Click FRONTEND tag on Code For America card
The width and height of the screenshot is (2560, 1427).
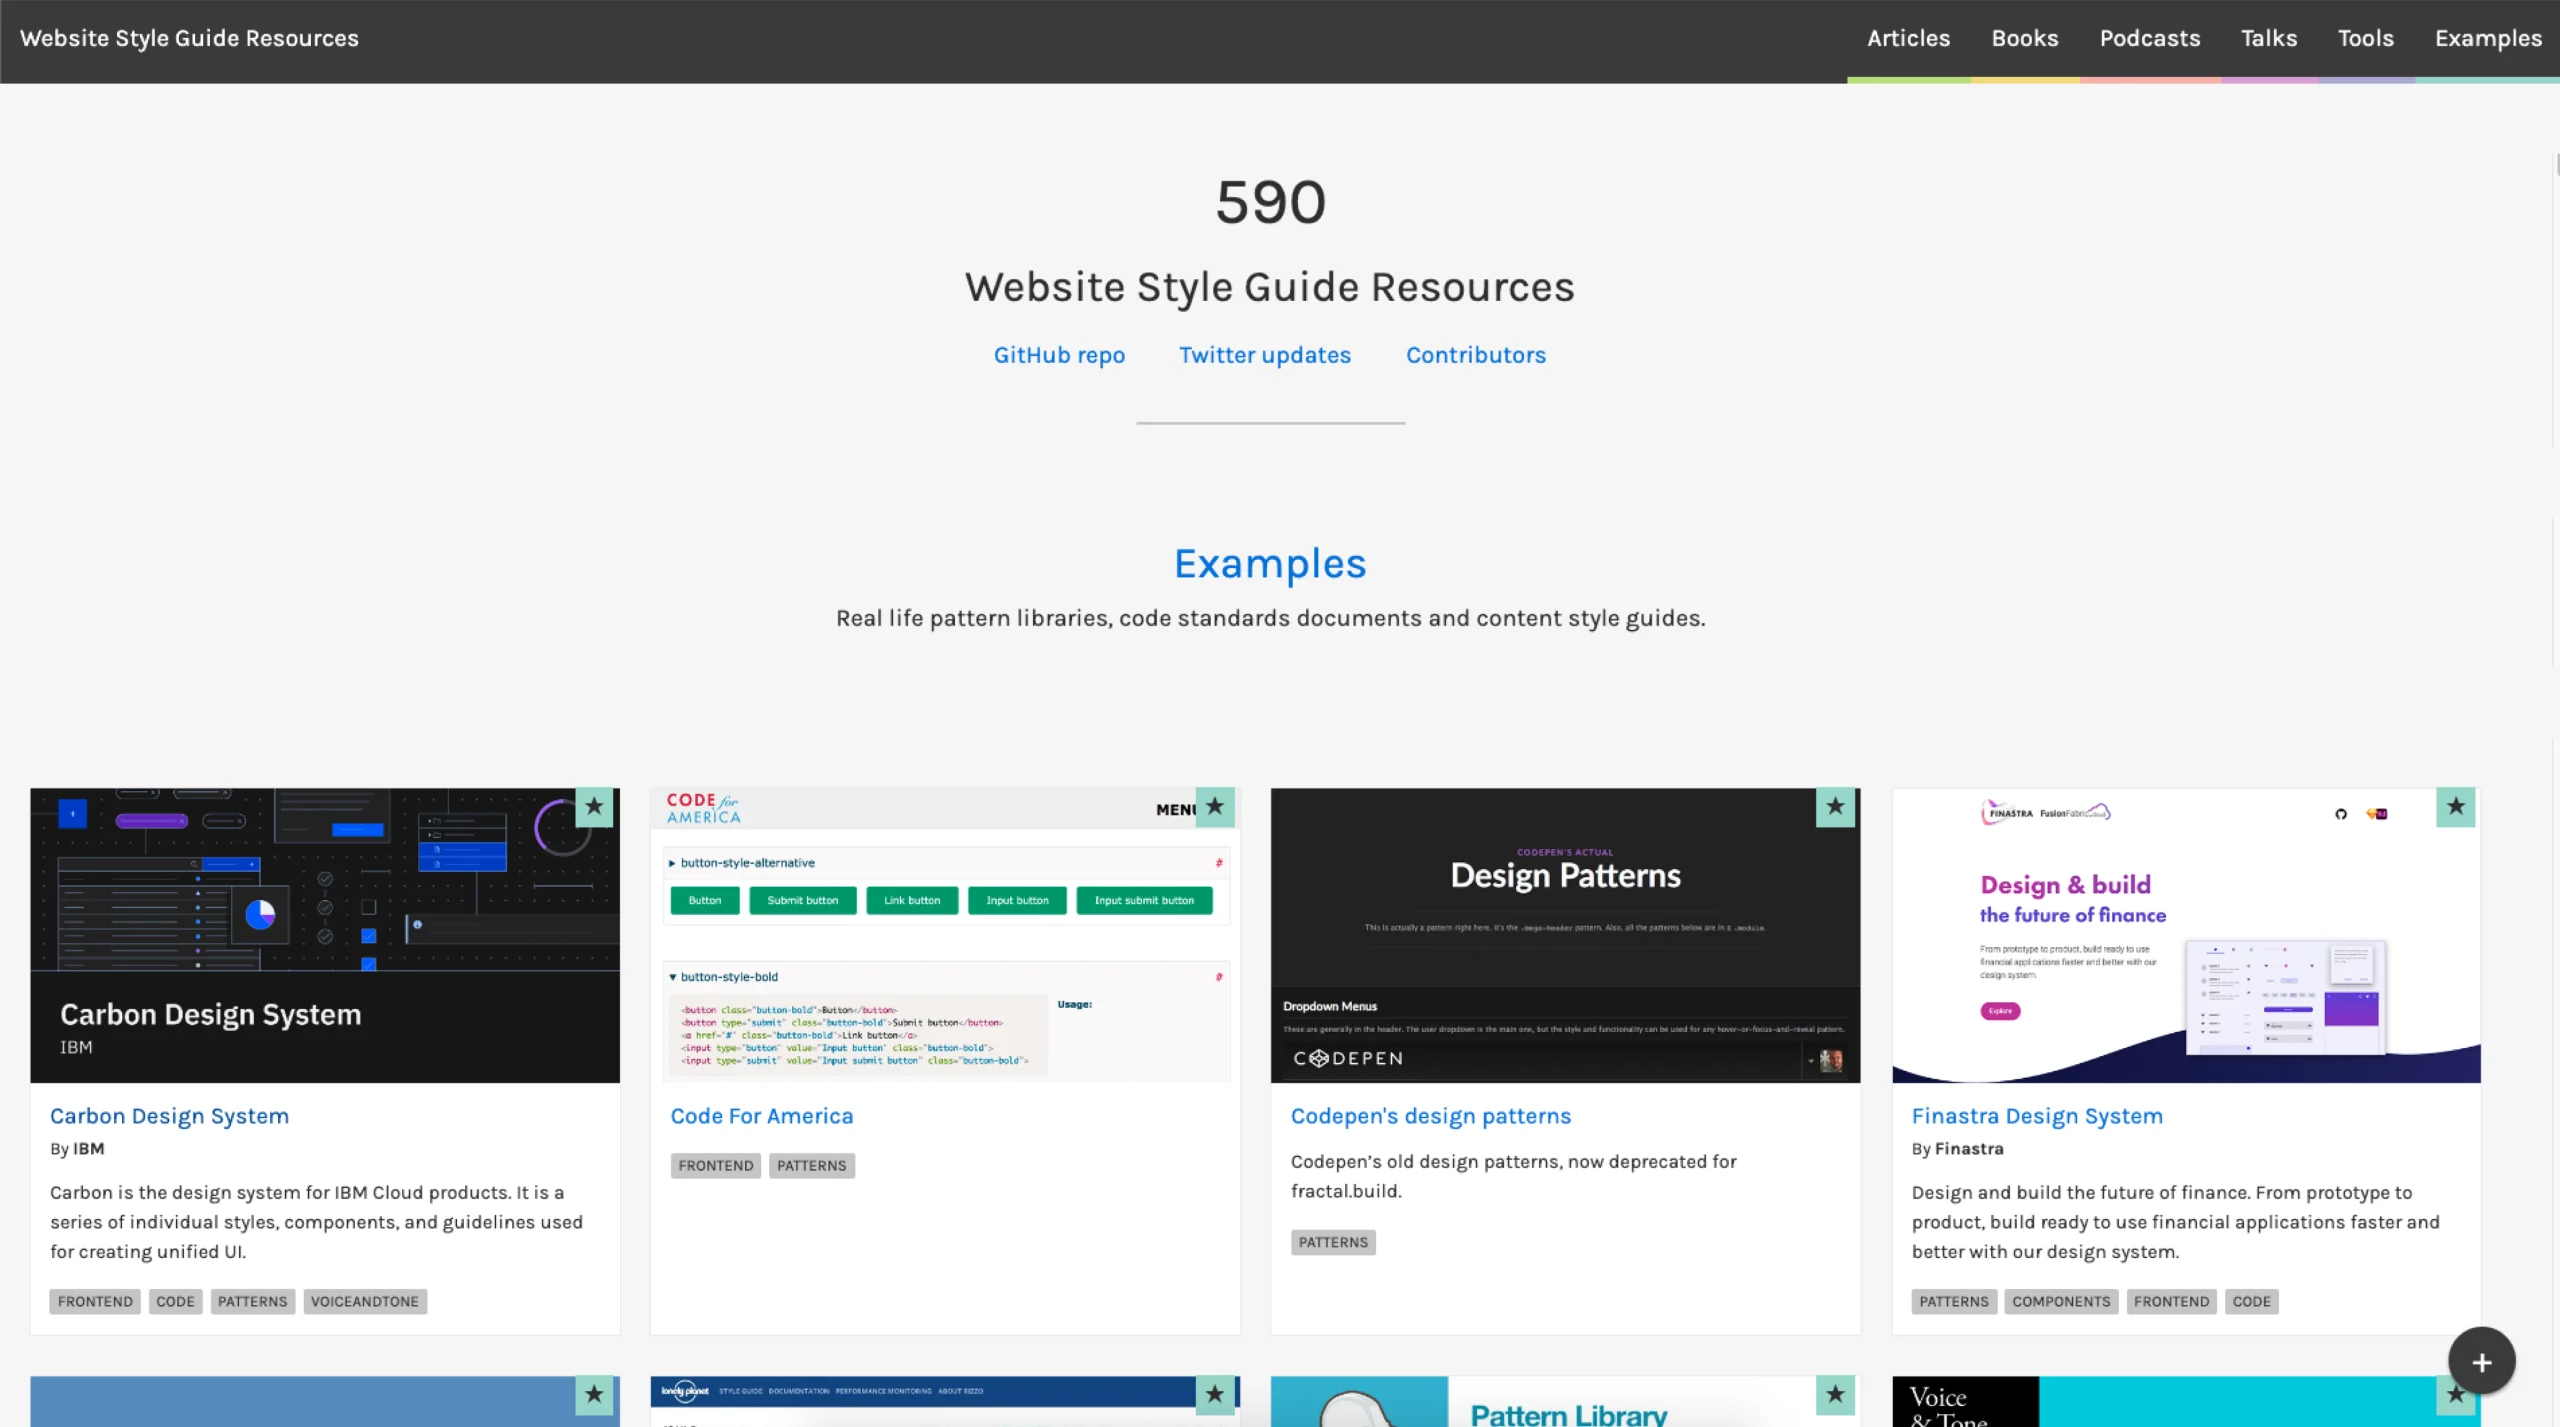[715, 1166]
